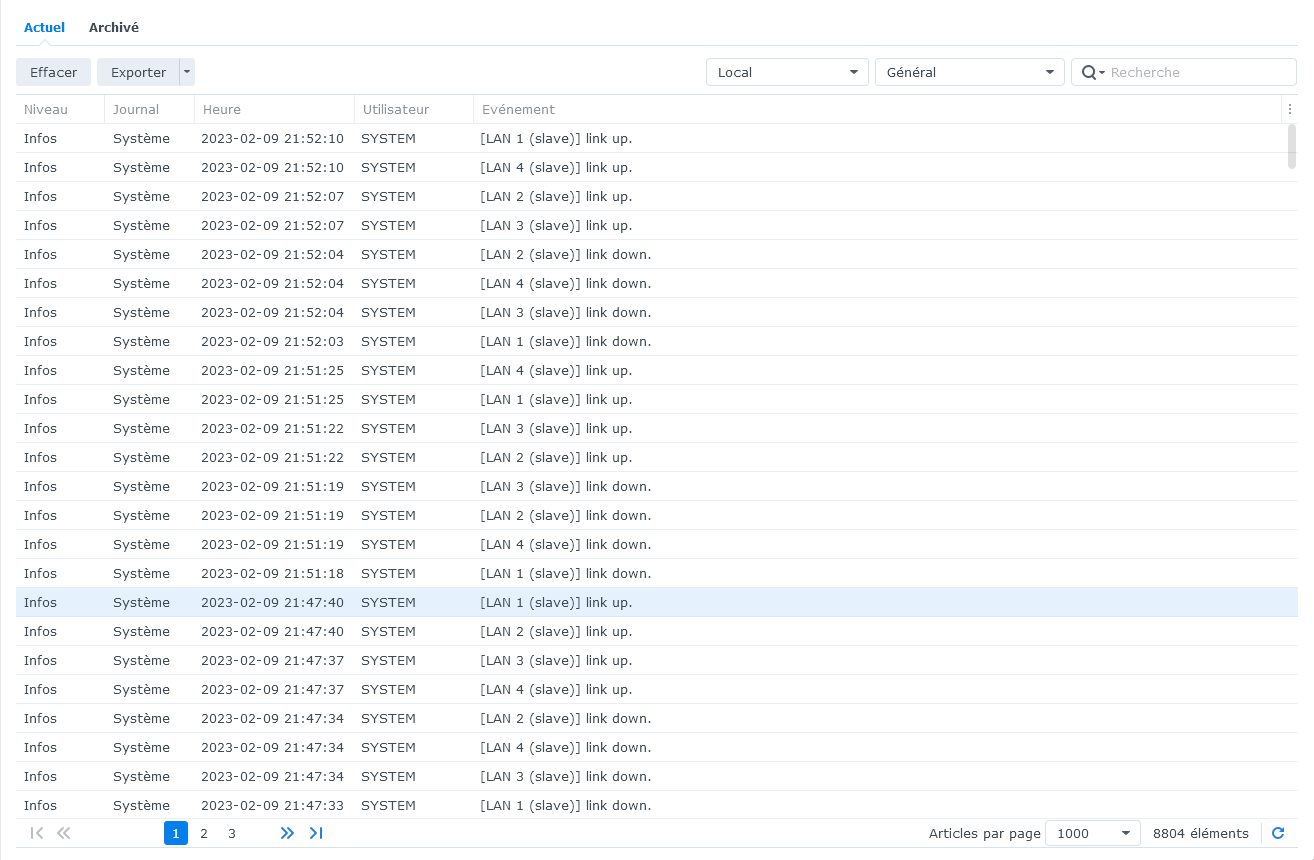1314x860 pixels.
Task: Switch to the Archivé tab
Action: coord(114,28)
